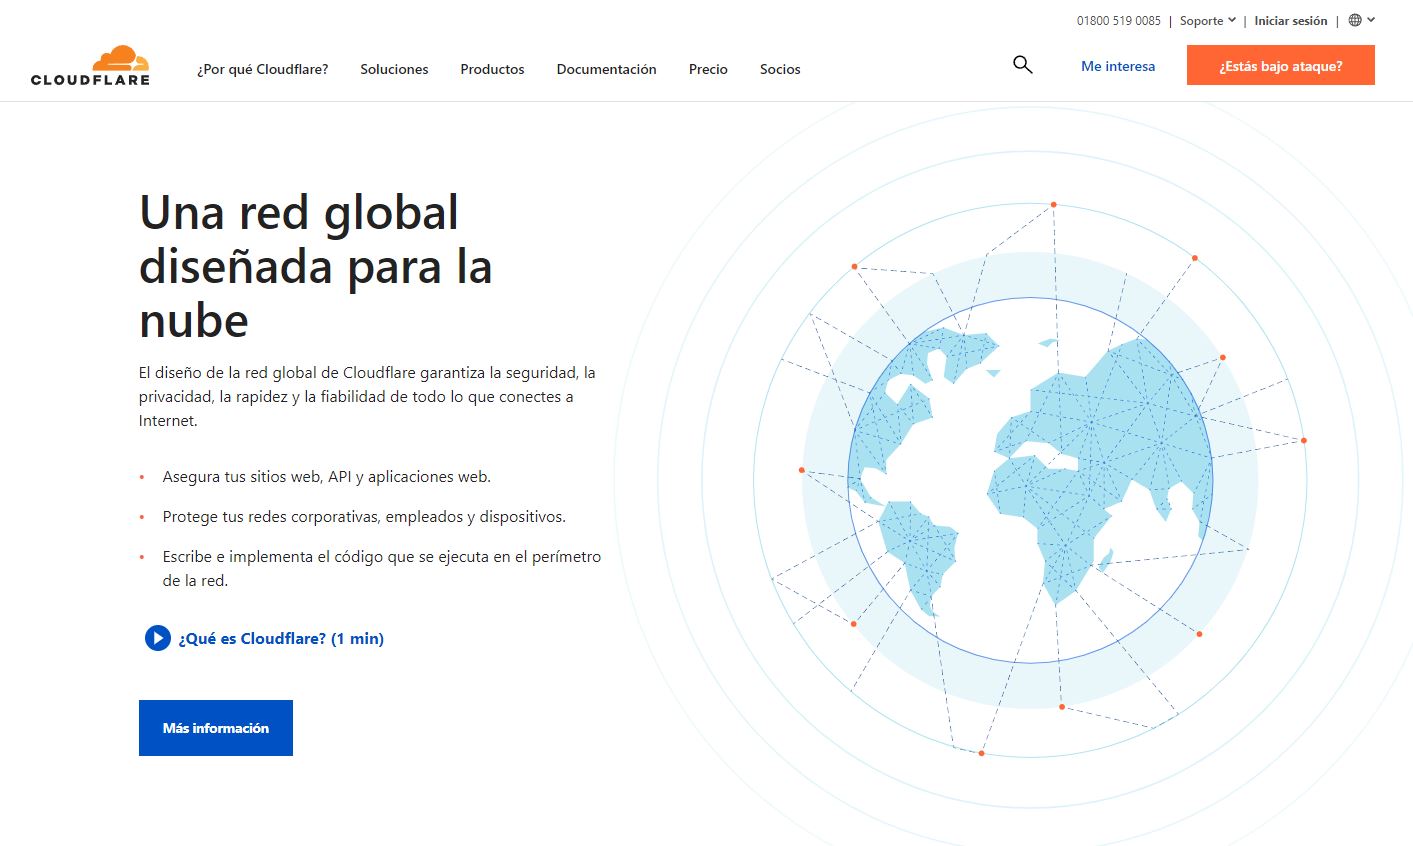Expand the language selector chevron
The width and height of the screenshot is (1413, 846).
click(1371, 20)
